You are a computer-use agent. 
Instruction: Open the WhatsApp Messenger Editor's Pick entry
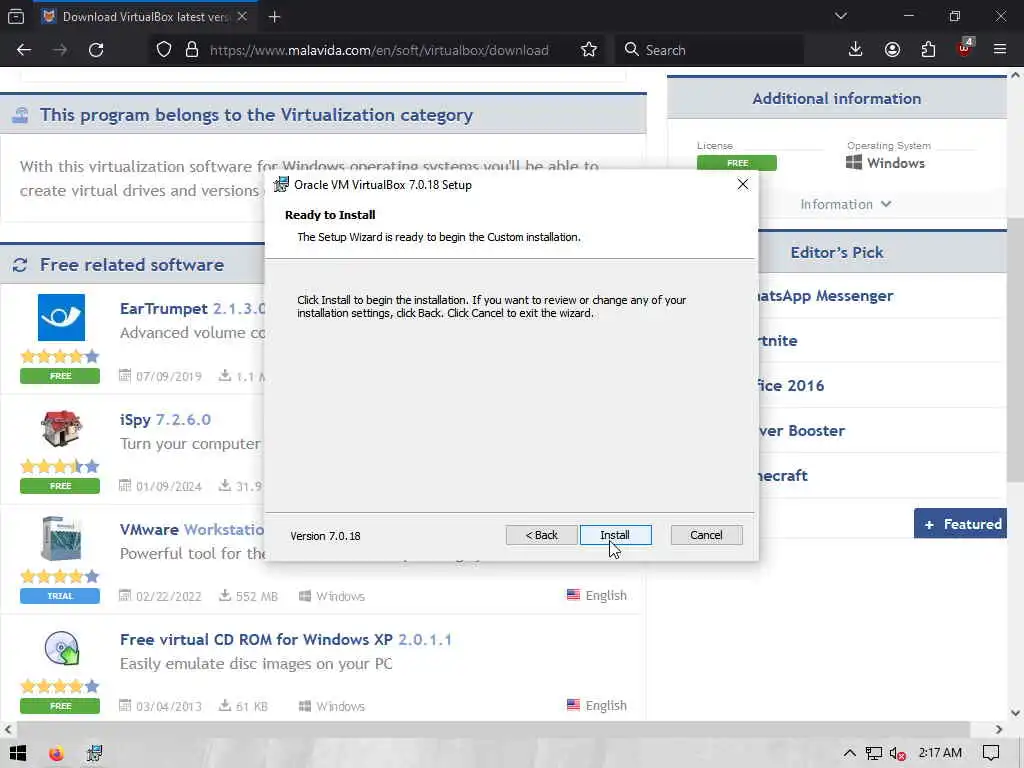coord(825,296)
